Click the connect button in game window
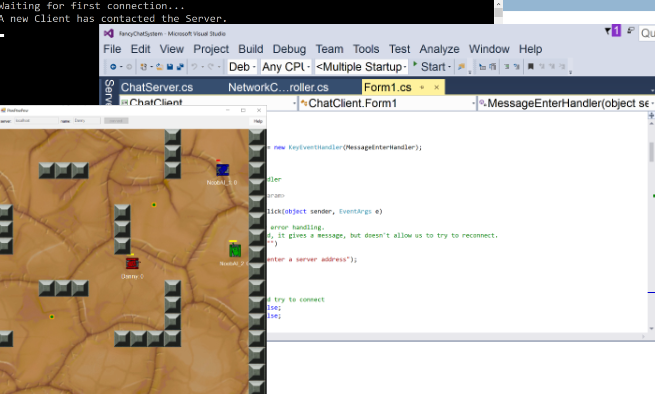655x394 pixels. [x=116, y=121]
